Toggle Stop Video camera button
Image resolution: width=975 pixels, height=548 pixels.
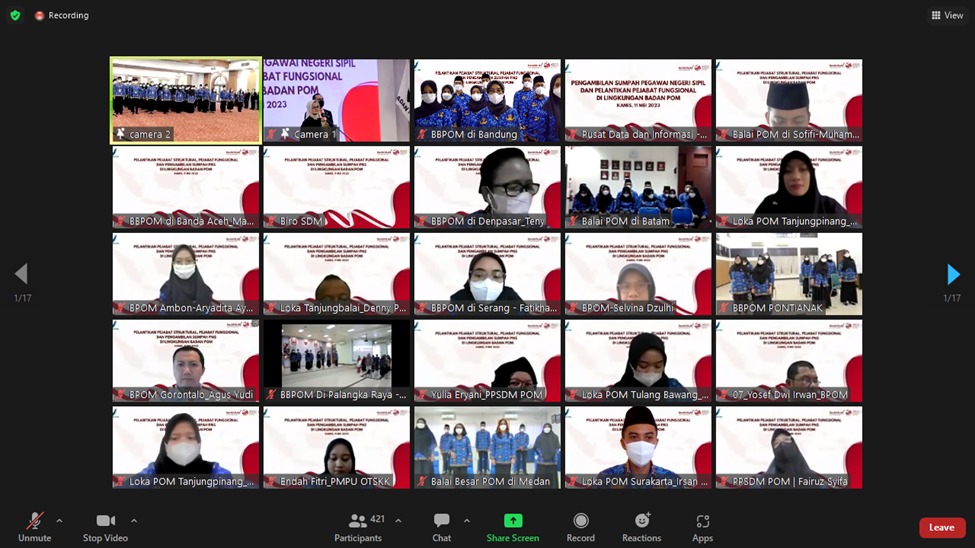(105, 521)
